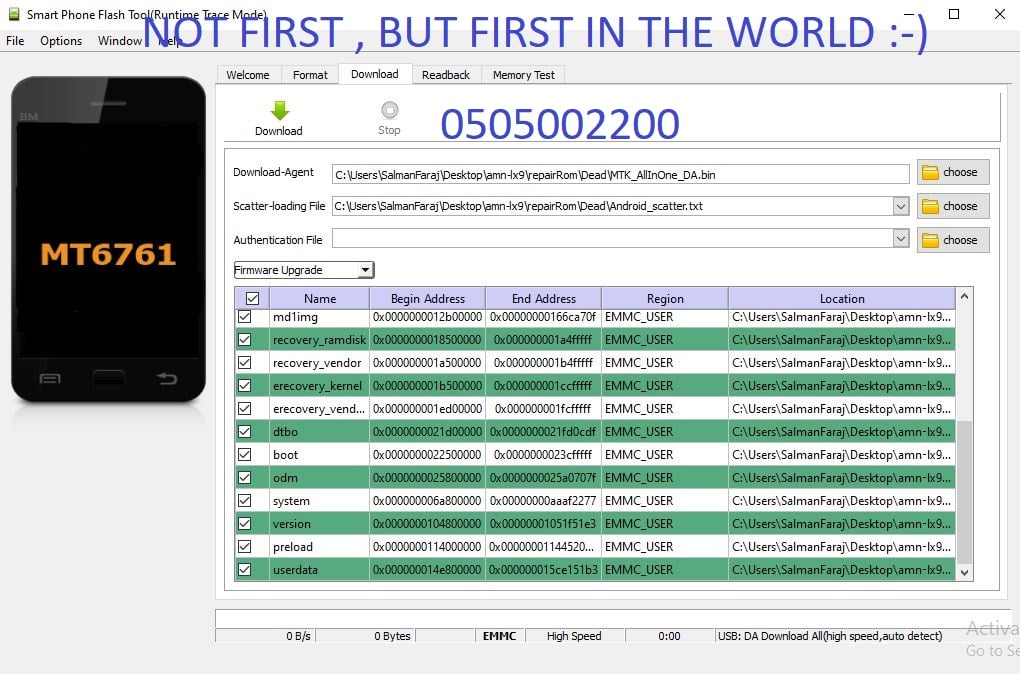Switch to the Readback tab
1020x674 pixels.
click(446, 75)
